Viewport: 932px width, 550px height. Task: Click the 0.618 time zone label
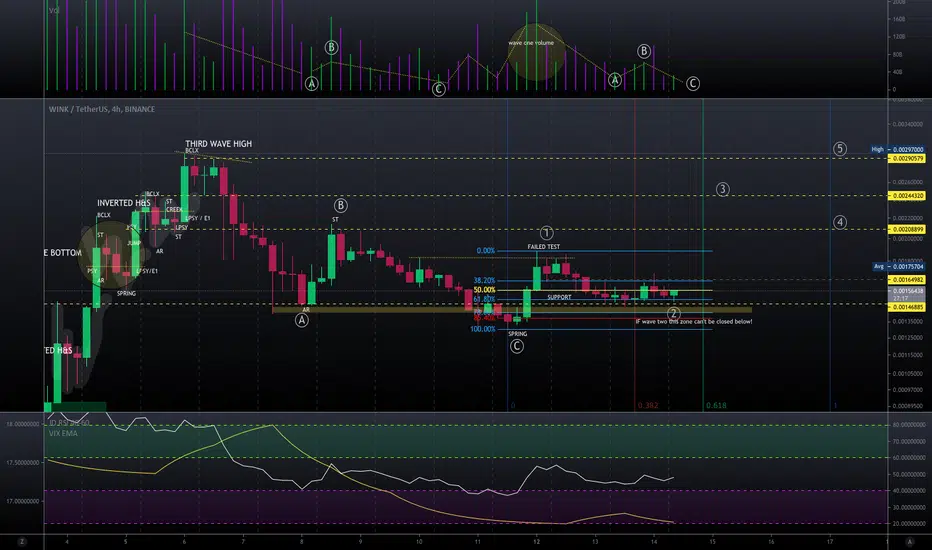[x=716, y=406]
